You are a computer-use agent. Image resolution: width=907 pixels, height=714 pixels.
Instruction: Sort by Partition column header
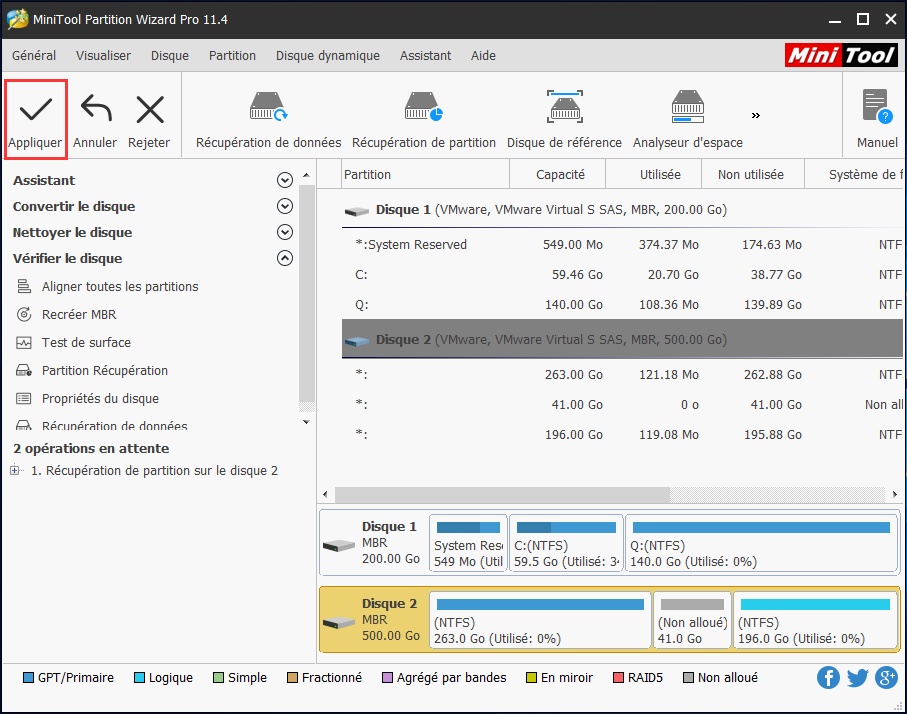[425, 175]
